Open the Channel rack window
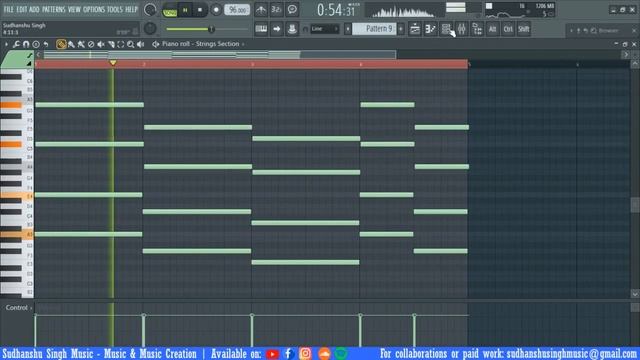The image size is (640, 360). [x=446, y=29]
